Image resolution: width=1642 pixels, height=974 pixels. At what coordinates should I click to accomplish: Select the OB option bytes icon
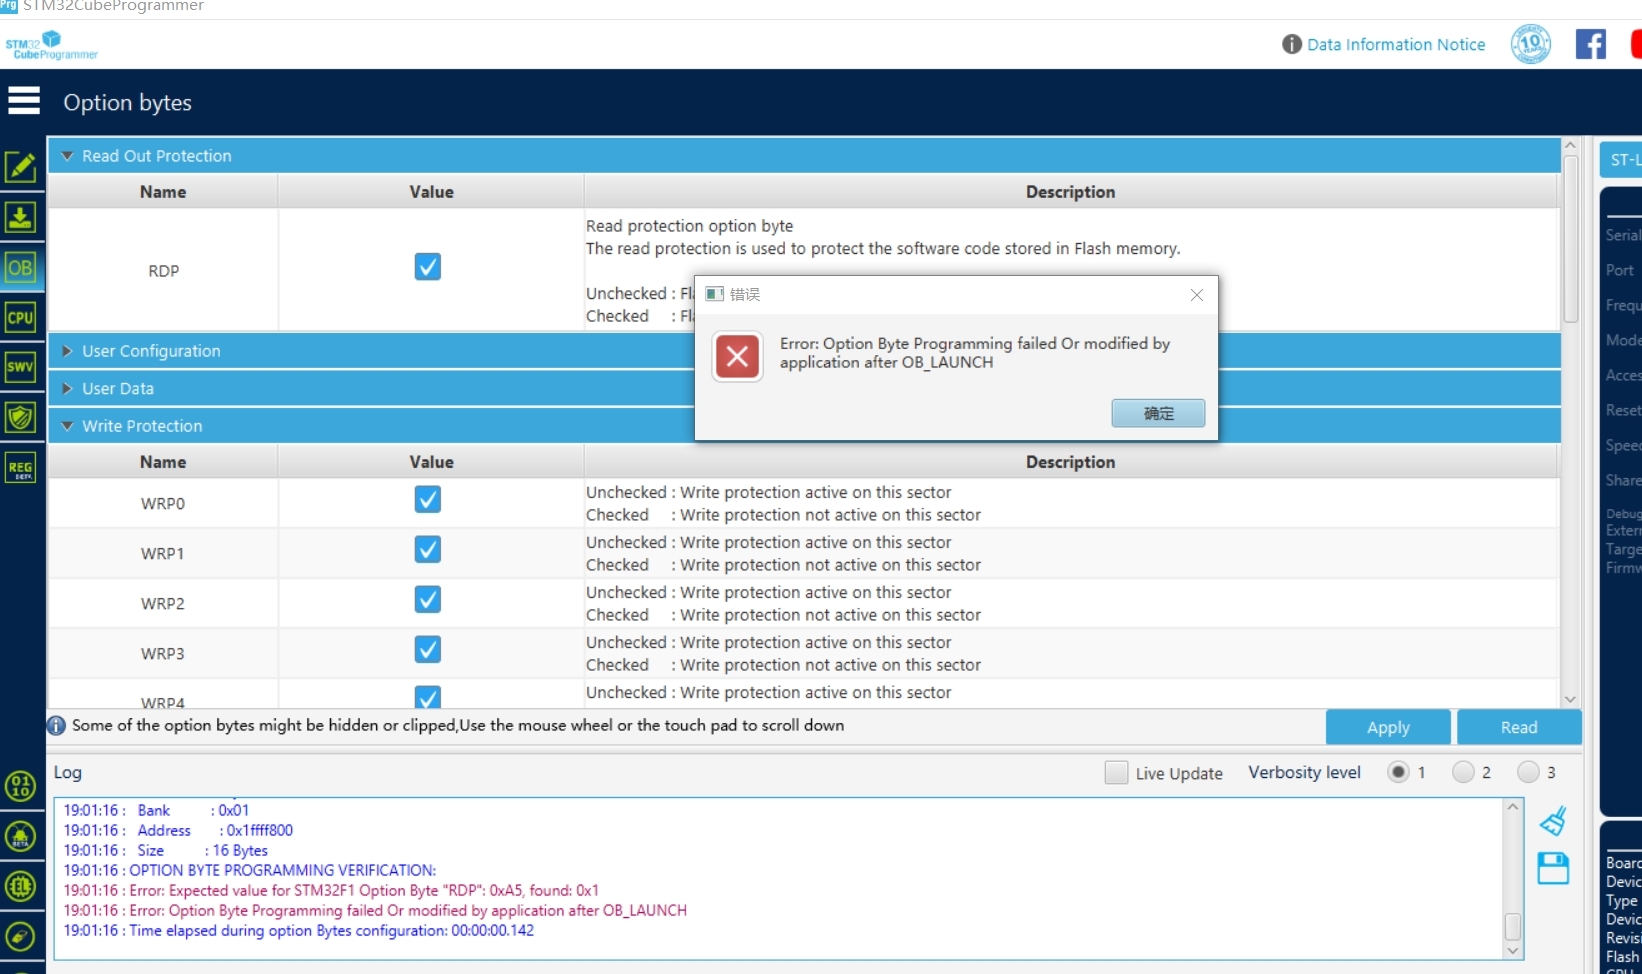click(21, 268)
